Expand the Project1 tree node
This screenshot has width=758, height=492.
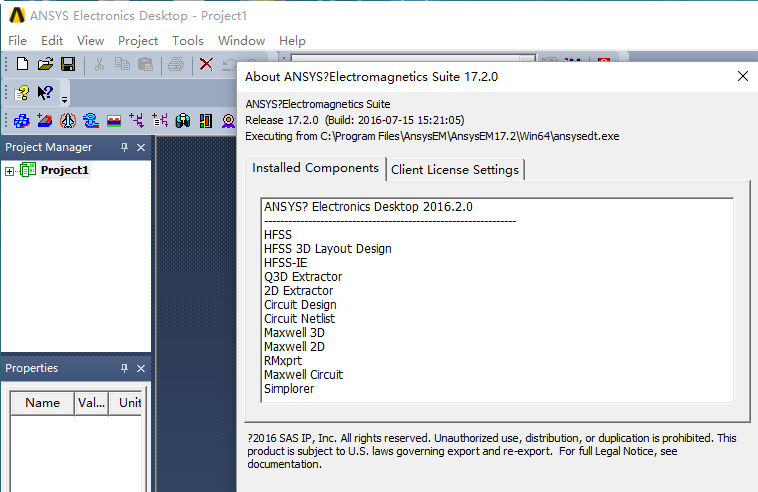9,171
